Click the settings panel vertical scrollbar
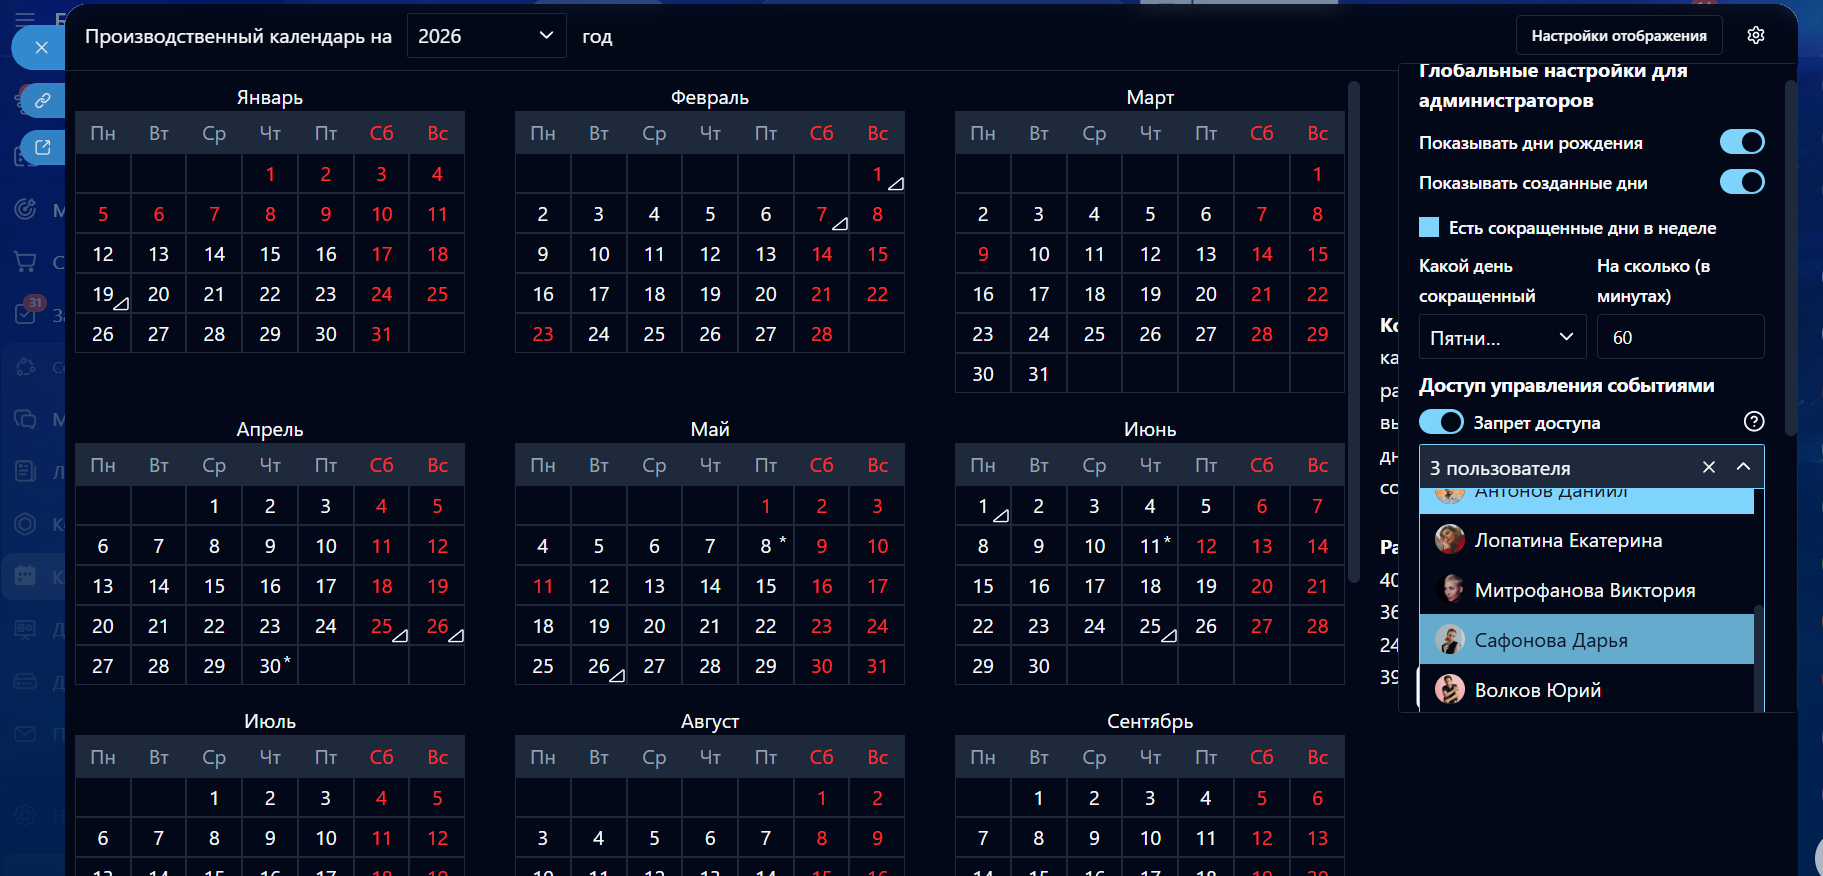This screenshot has height=876, width=1823. [1790, 258]
